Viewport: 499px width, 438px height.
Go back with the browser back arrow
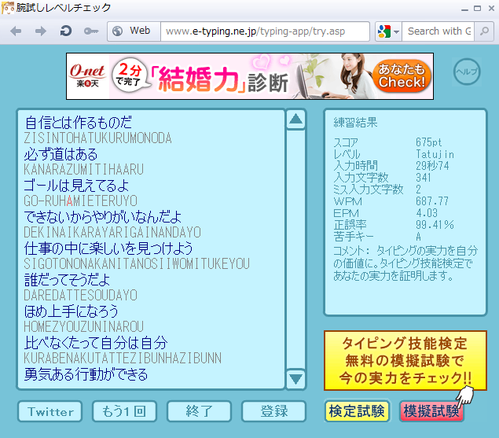point(16,31)
